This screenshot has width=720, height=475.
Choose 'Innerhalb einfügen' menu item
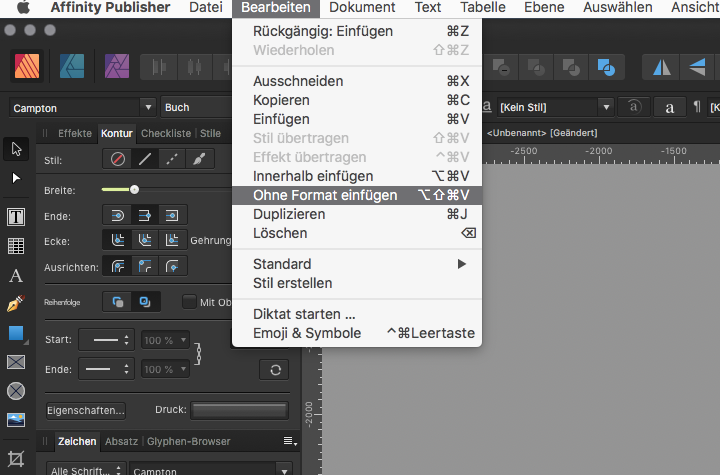357,176
